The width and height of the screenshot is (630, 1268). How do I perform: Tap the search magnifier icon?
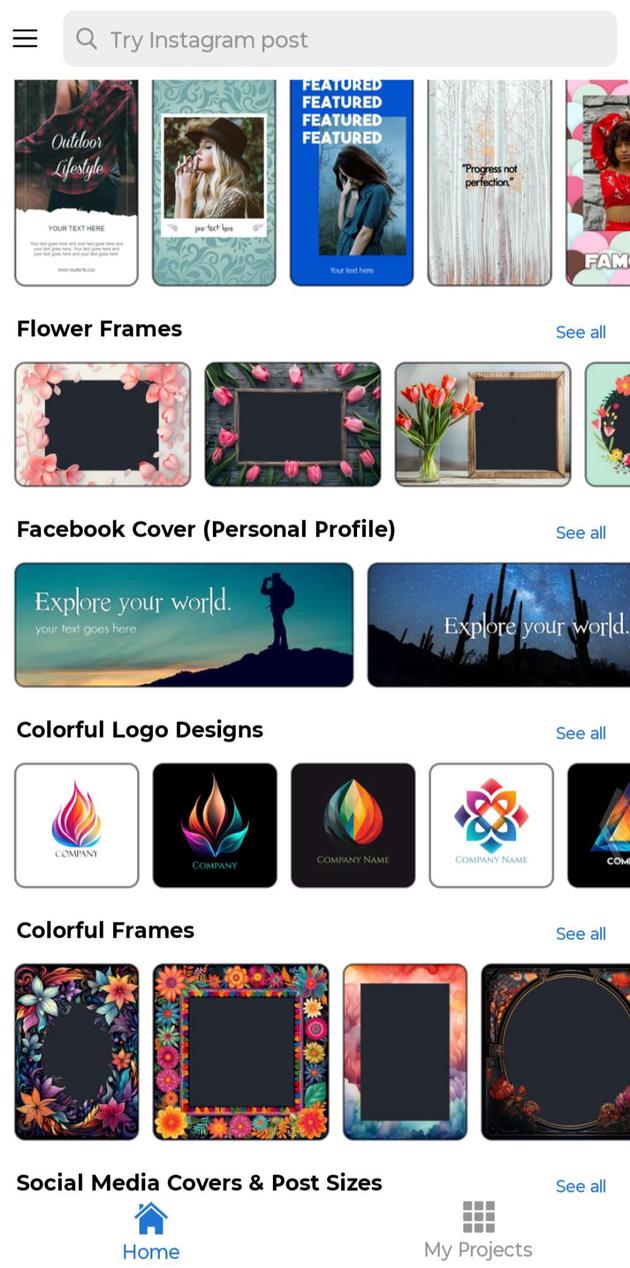[87, 39]
